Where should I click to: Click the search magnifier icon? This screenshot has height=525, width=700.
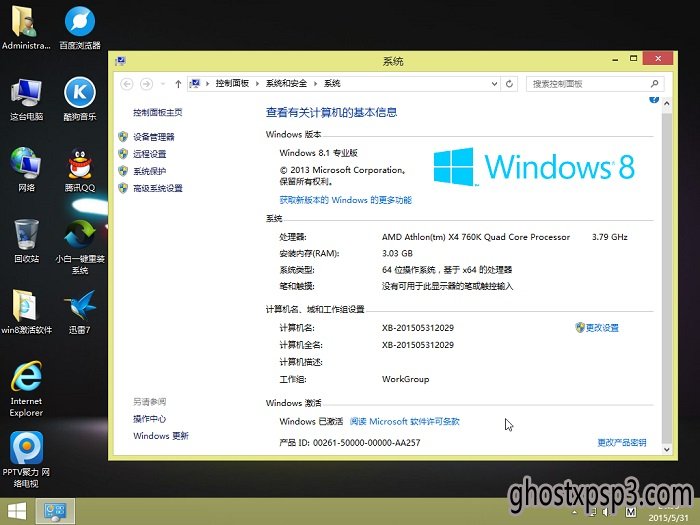click(x=654, y=83)
